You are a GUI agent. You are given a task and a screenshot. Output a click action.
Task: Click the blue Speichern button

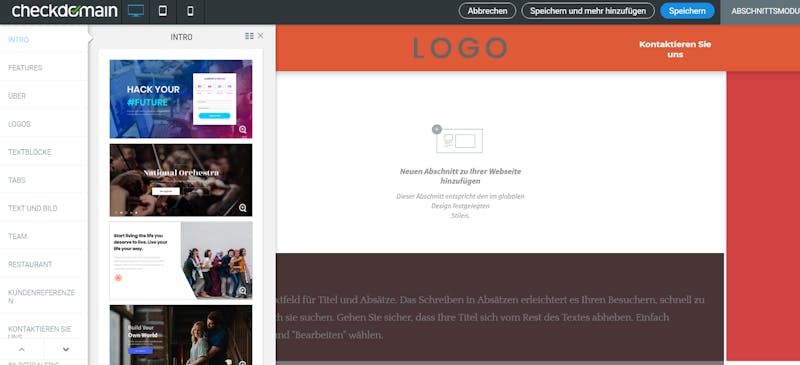click(687, 11)
